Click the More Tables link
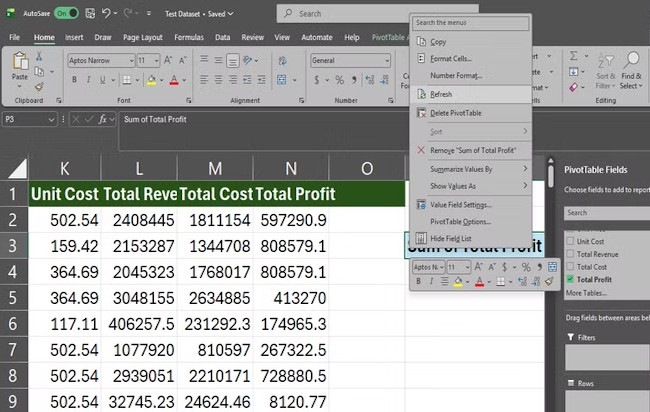This screenshot has height=412, width=650. pyautogui.click(x=586, y=293)
